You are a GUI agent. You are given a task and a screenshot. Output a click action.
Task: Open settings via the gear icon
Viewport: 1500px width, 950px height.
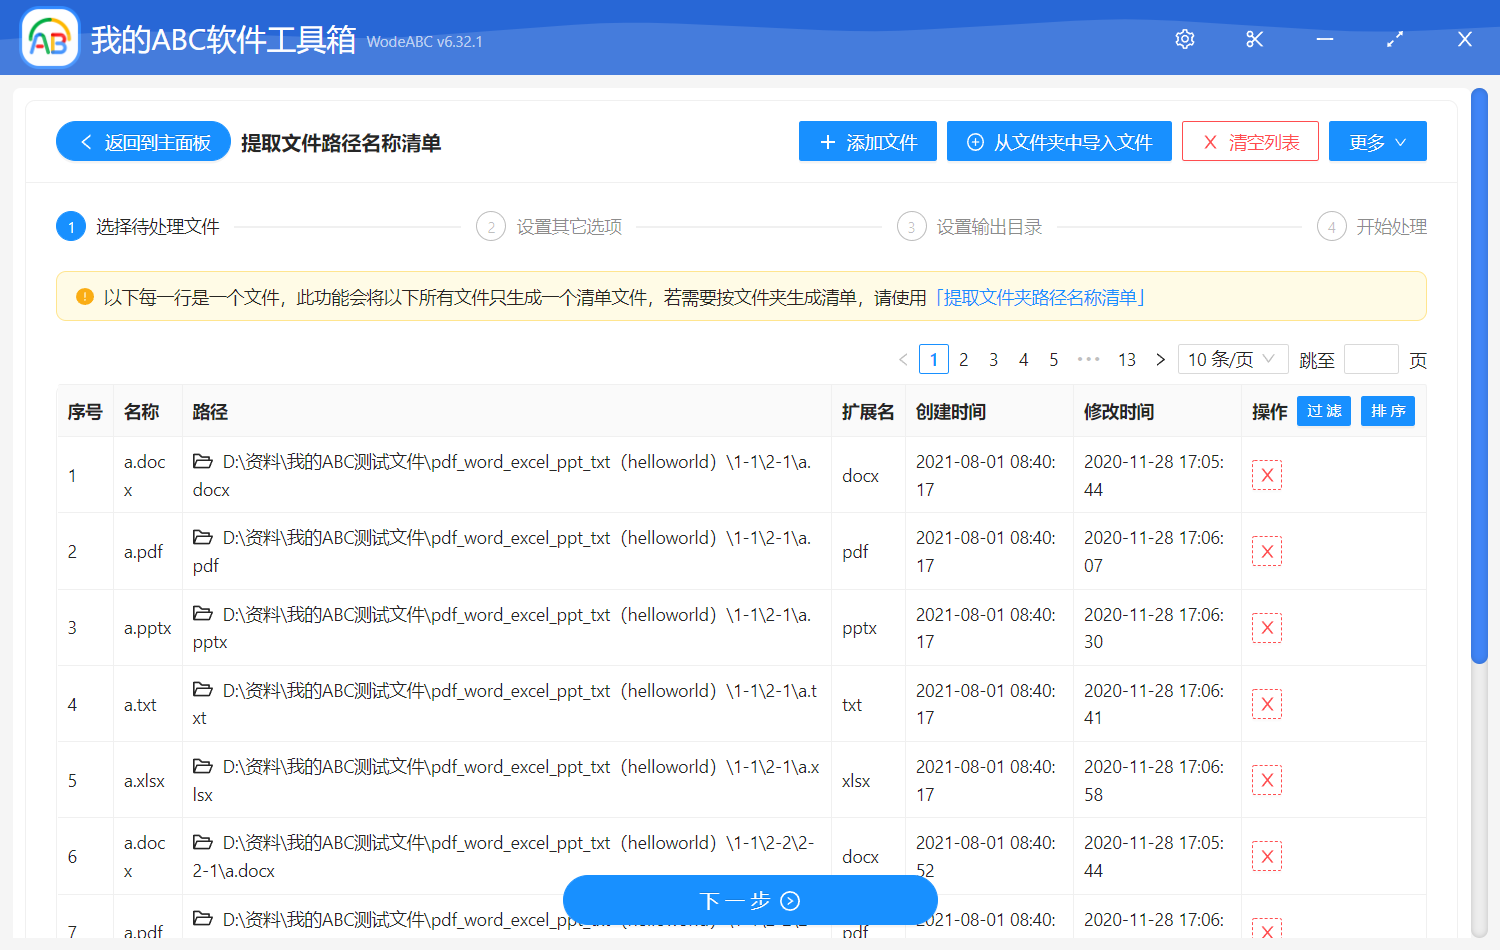pos(1184,39)
